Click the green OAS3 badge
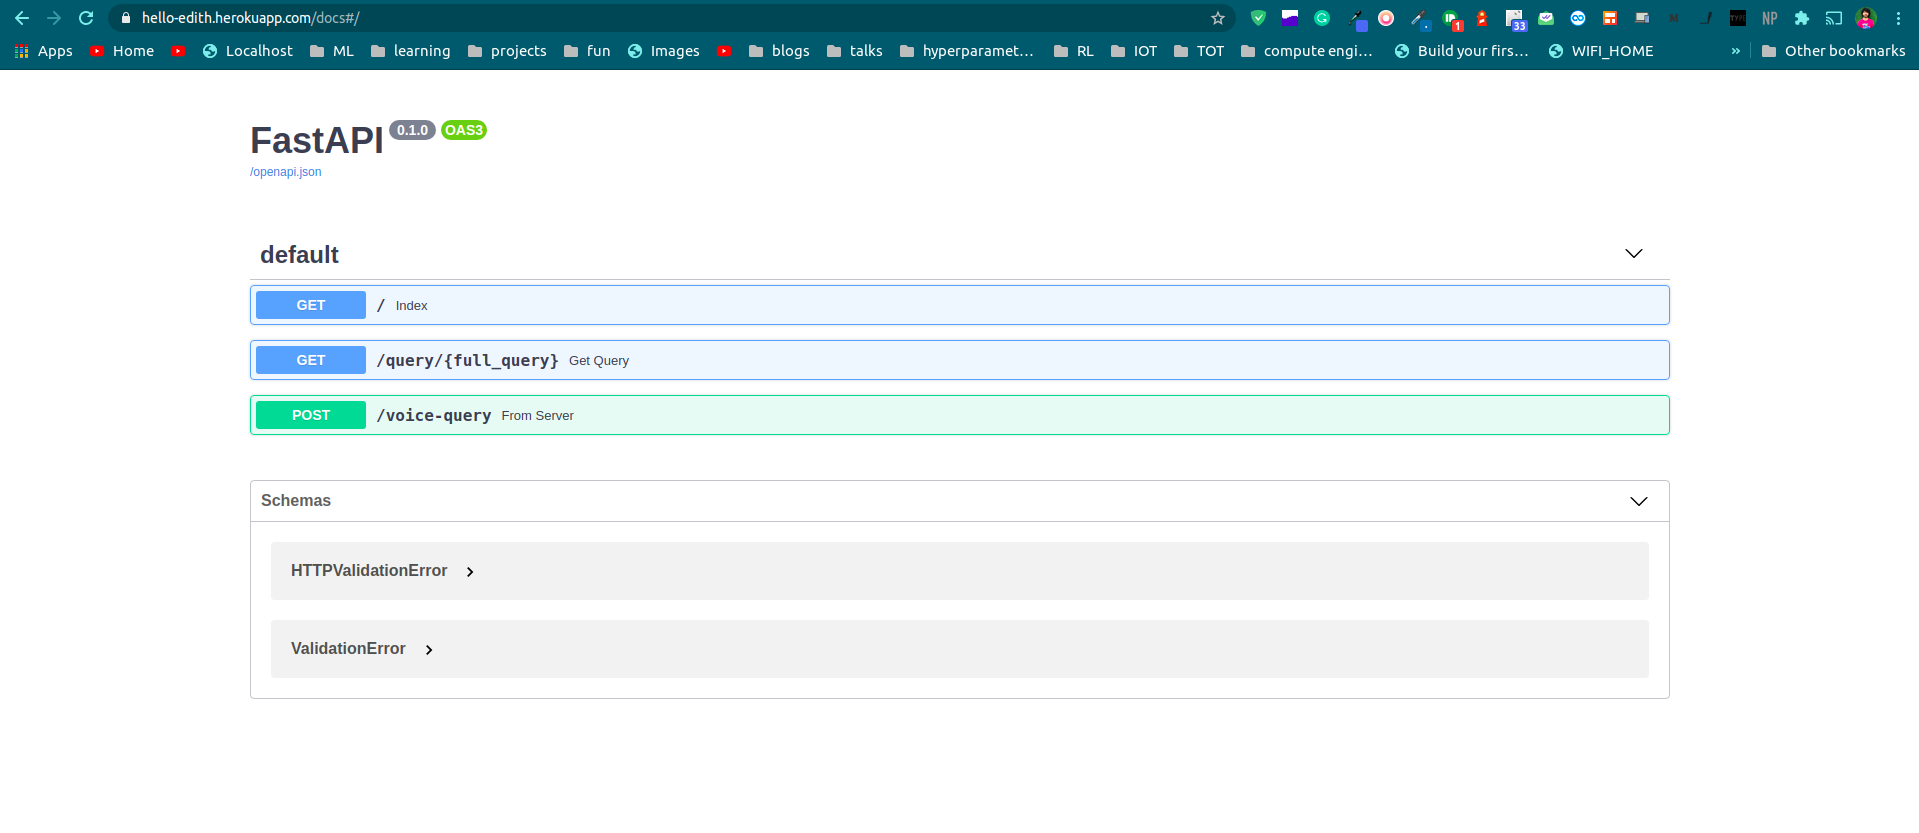This screenshot has width=1919, height=833. click(x=464, y=130)
